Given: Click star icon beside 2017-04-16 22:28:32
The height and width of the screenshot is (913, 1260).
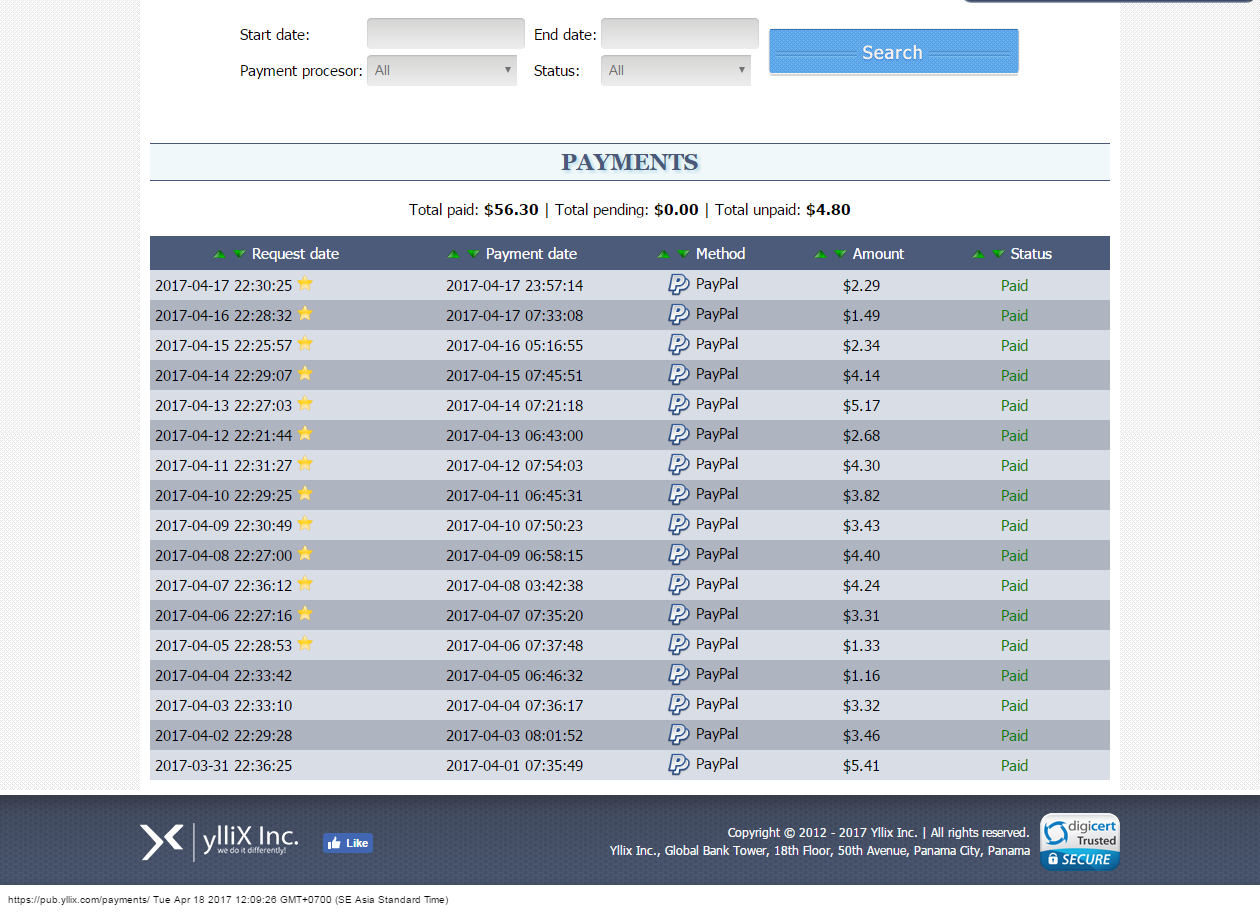Looking at the screenshot, I should (305, 313).
